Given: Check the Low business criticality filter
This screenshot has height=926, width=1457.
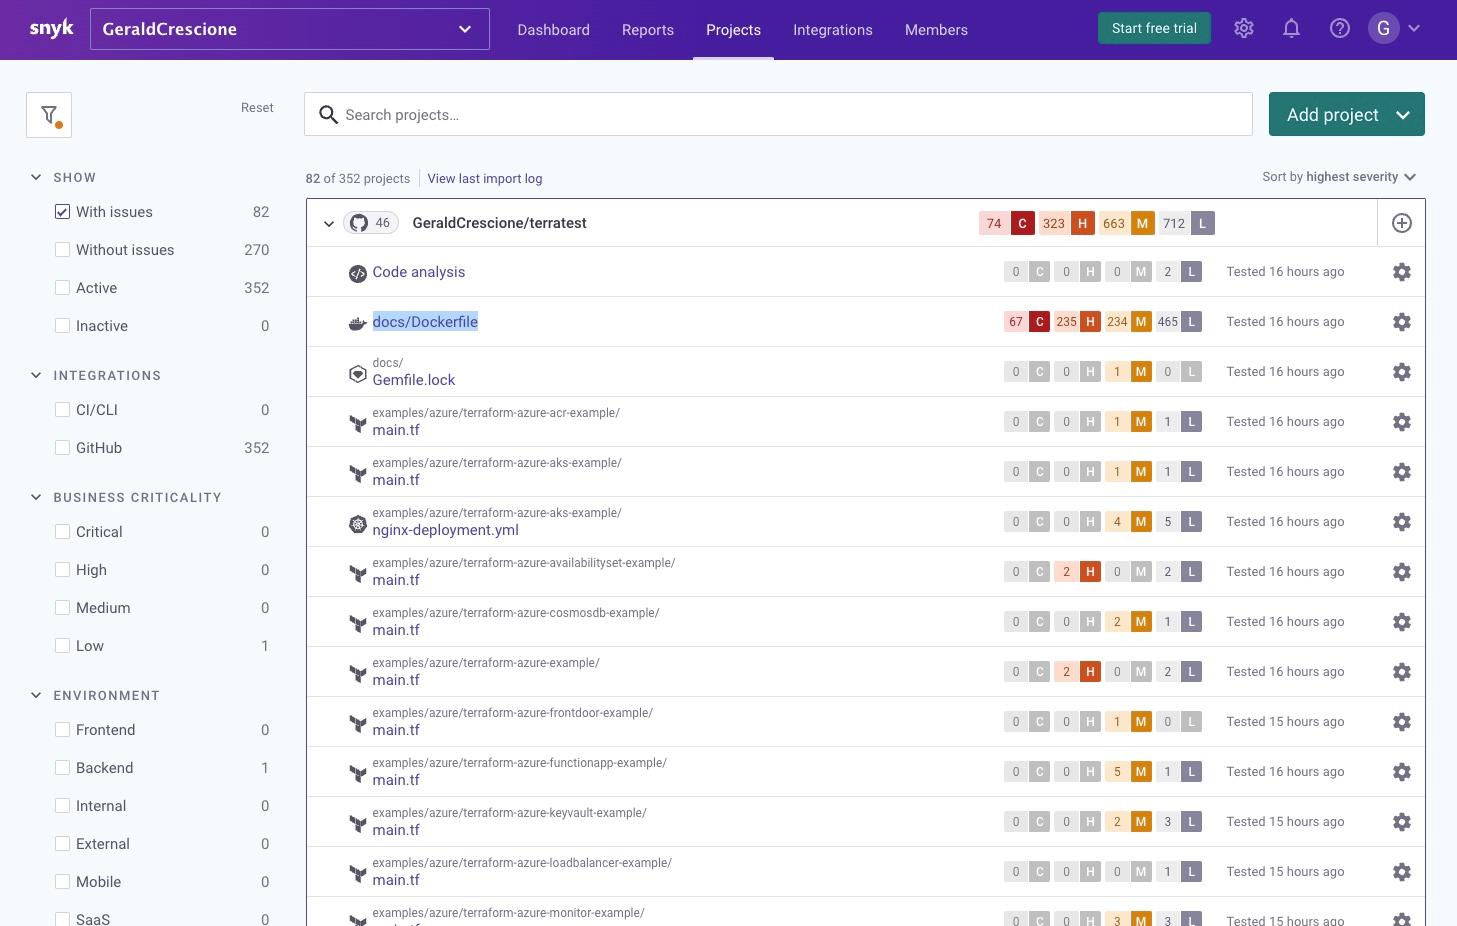Looking at the screenshot, I should (62, 646).
